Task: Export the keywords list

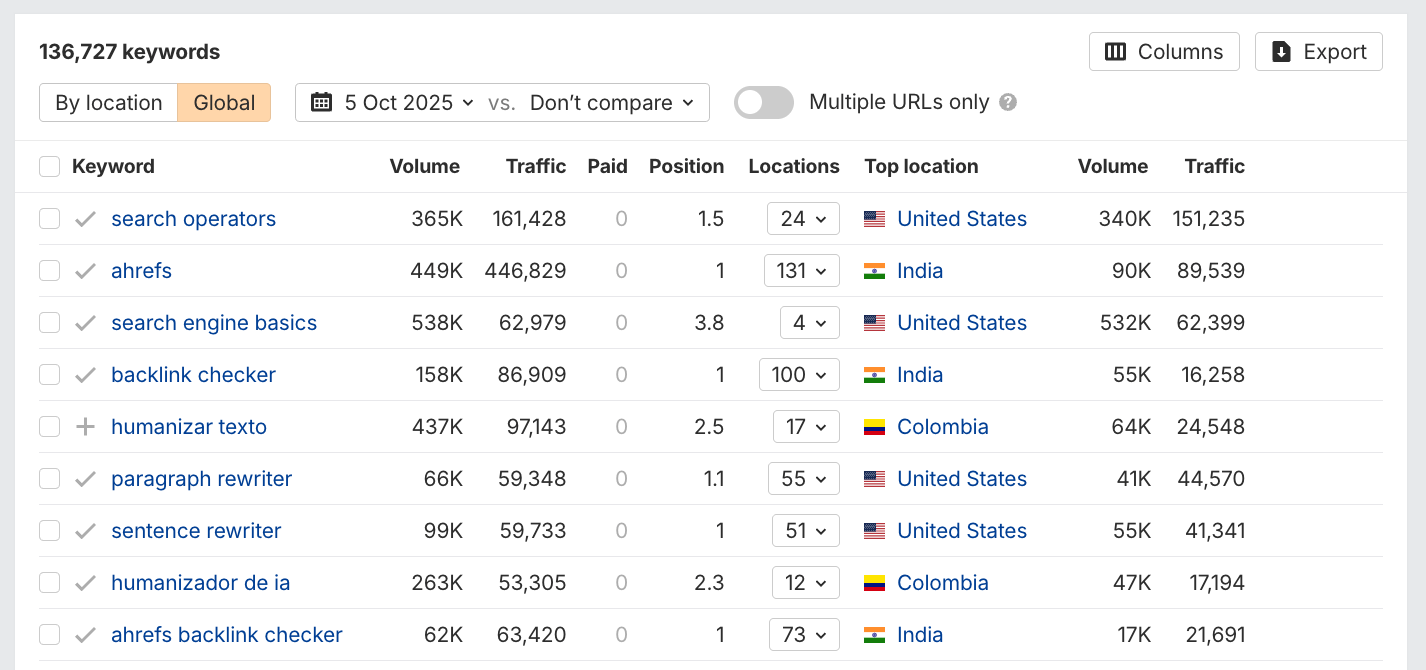Action: [x=1318, y=52]
